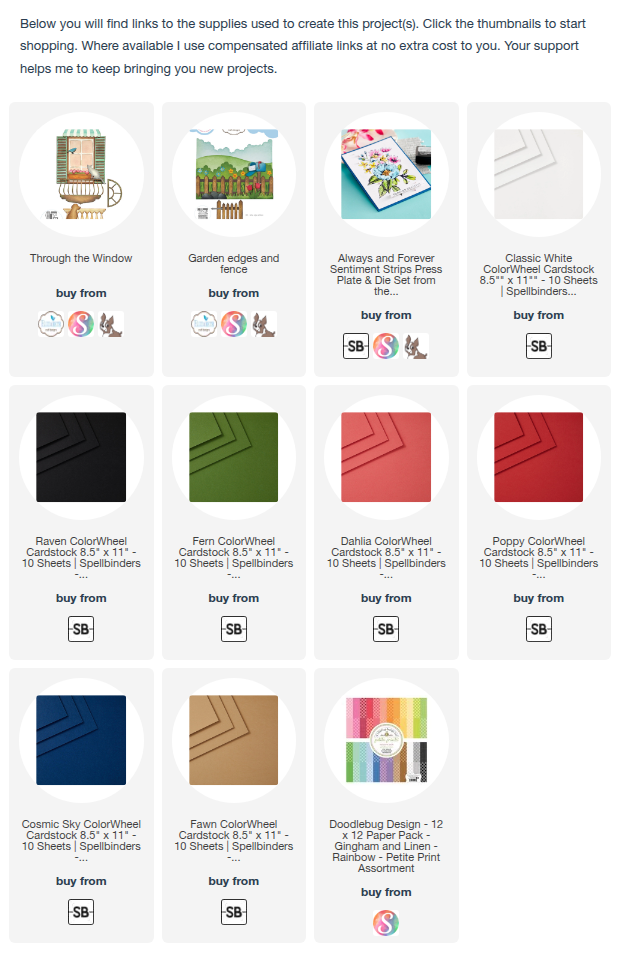Click SB icon under Poppy ColorWheel Cardstock

coord(539,629)
